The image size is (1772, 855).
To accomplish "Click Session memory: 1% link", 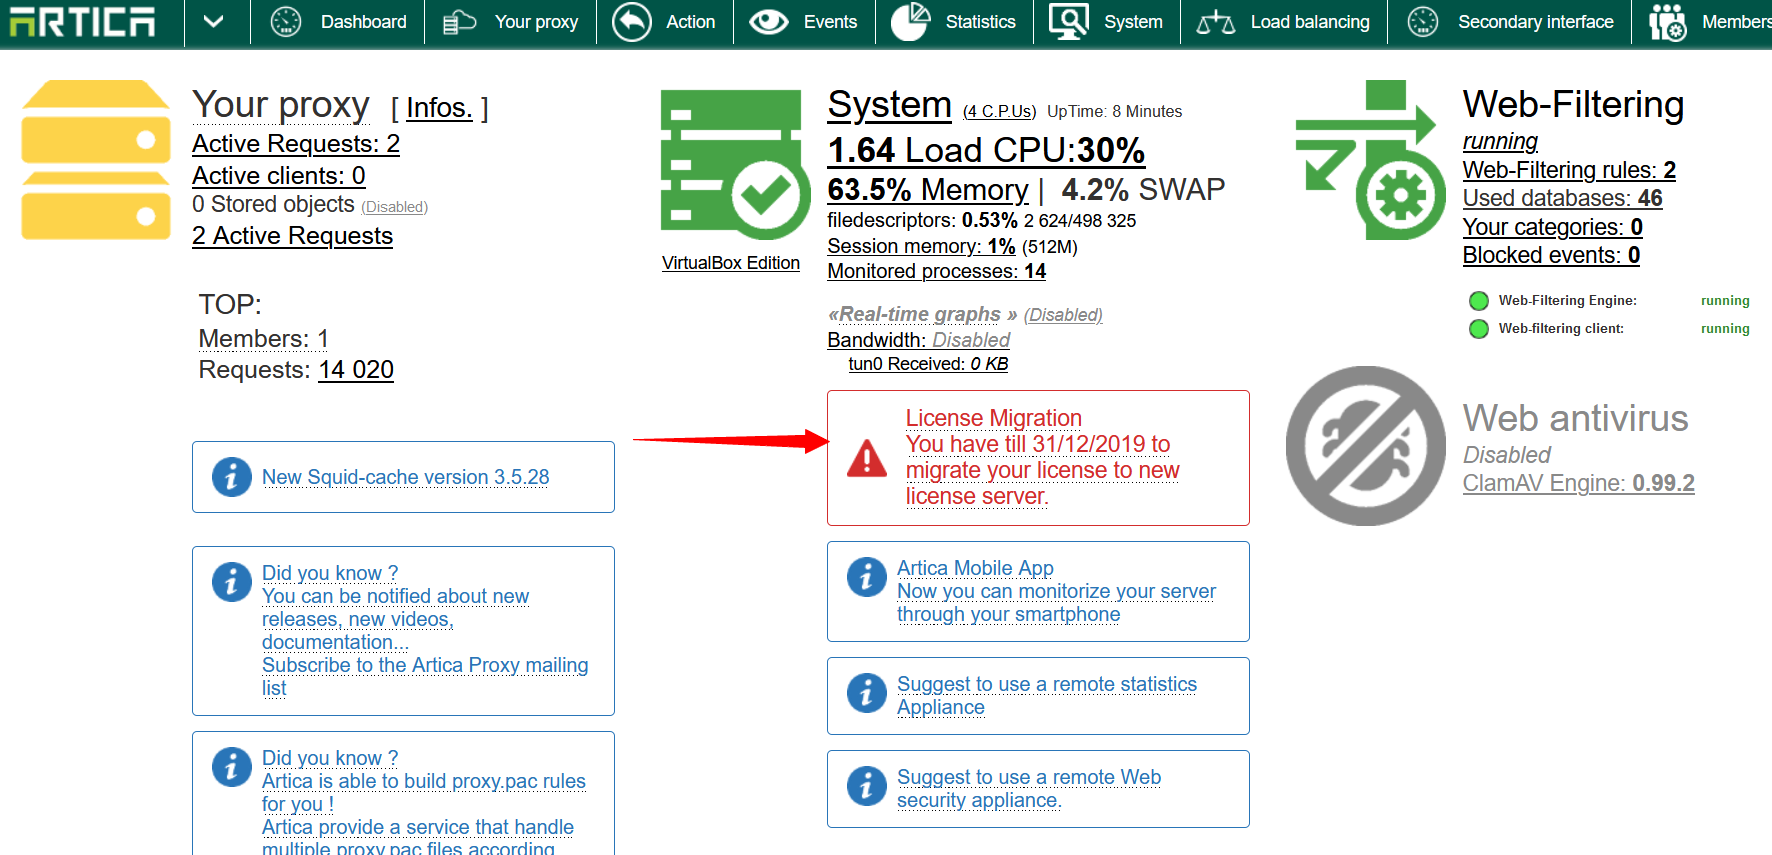I will click(x=921, y=246).
